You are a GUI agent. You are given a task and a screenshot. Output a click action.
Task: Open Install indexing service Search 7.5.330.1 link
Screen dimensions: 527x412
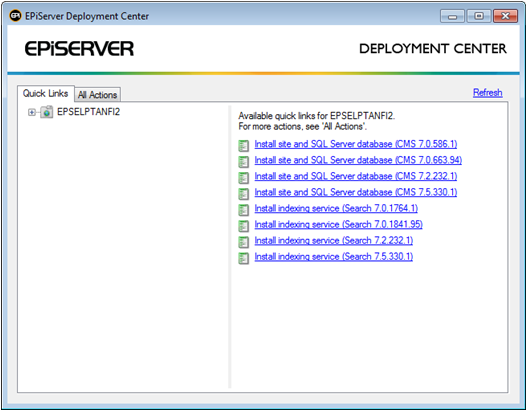[x=334, y=256]
